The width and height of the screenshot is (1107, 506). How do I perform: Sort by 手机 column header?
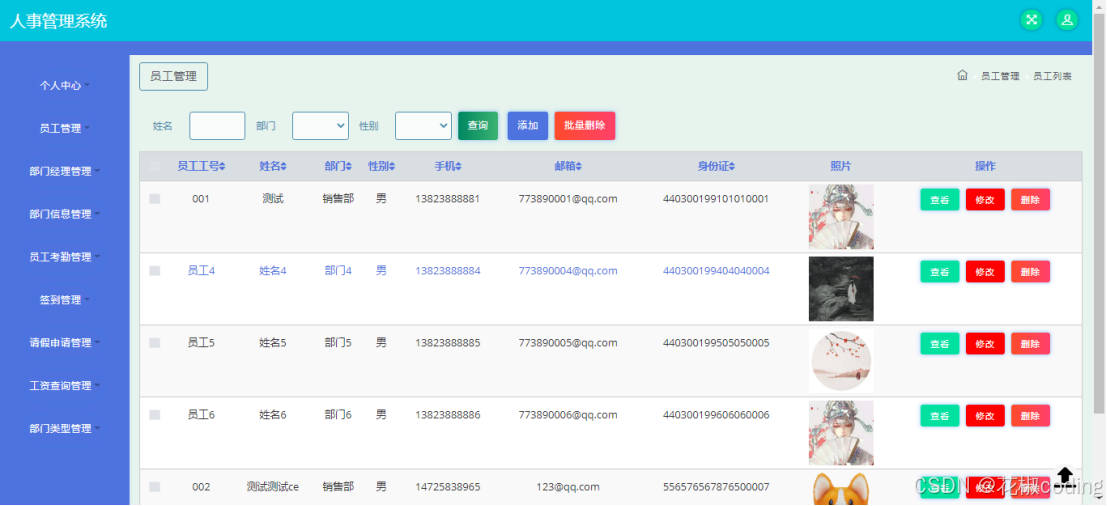[x=448, y=167]
